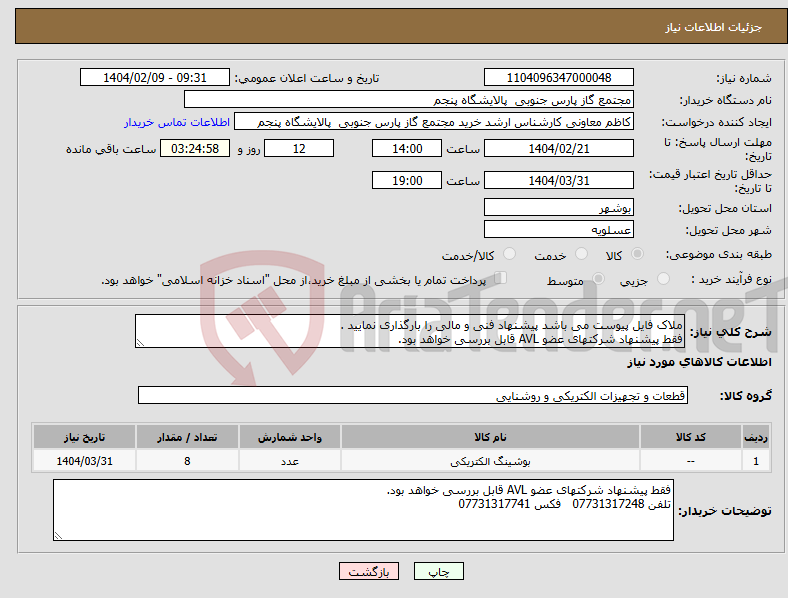Image resolution: width=788 pixels, height=598 pixels.
Task: Click the واحد شمارش column header
Action: (x=290, y=437)
